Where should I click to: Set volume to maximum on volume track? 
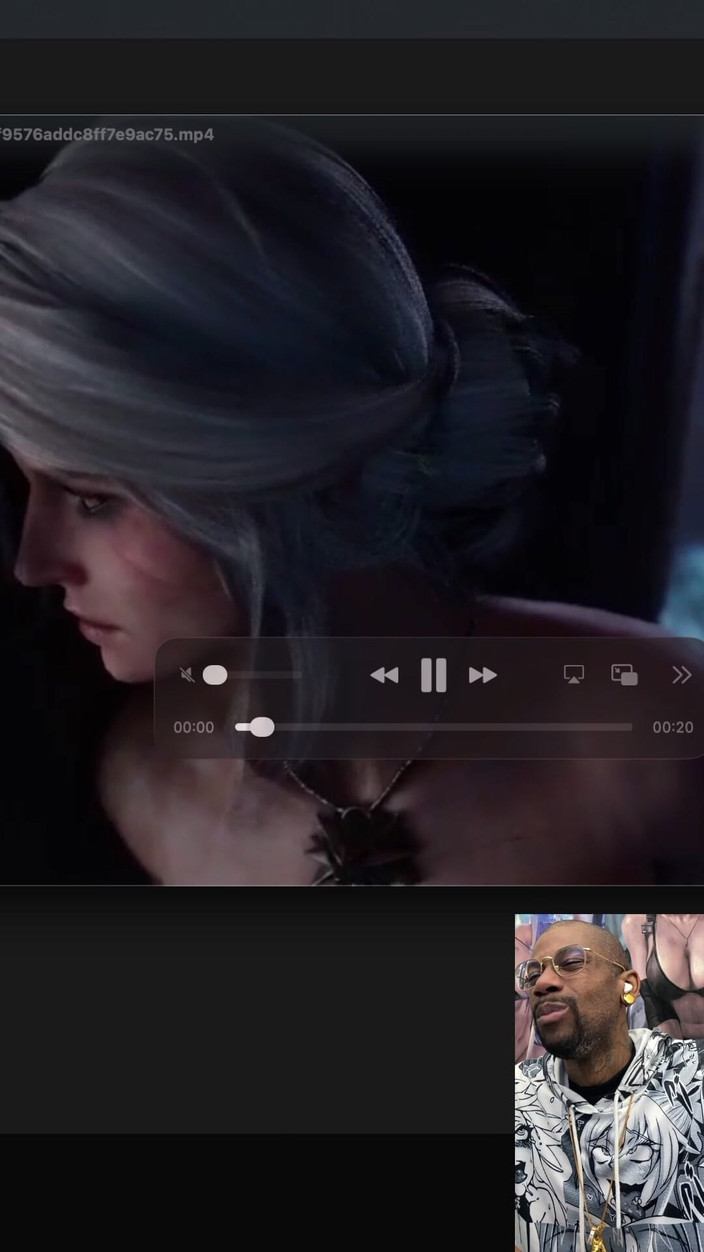click(299, 675)
